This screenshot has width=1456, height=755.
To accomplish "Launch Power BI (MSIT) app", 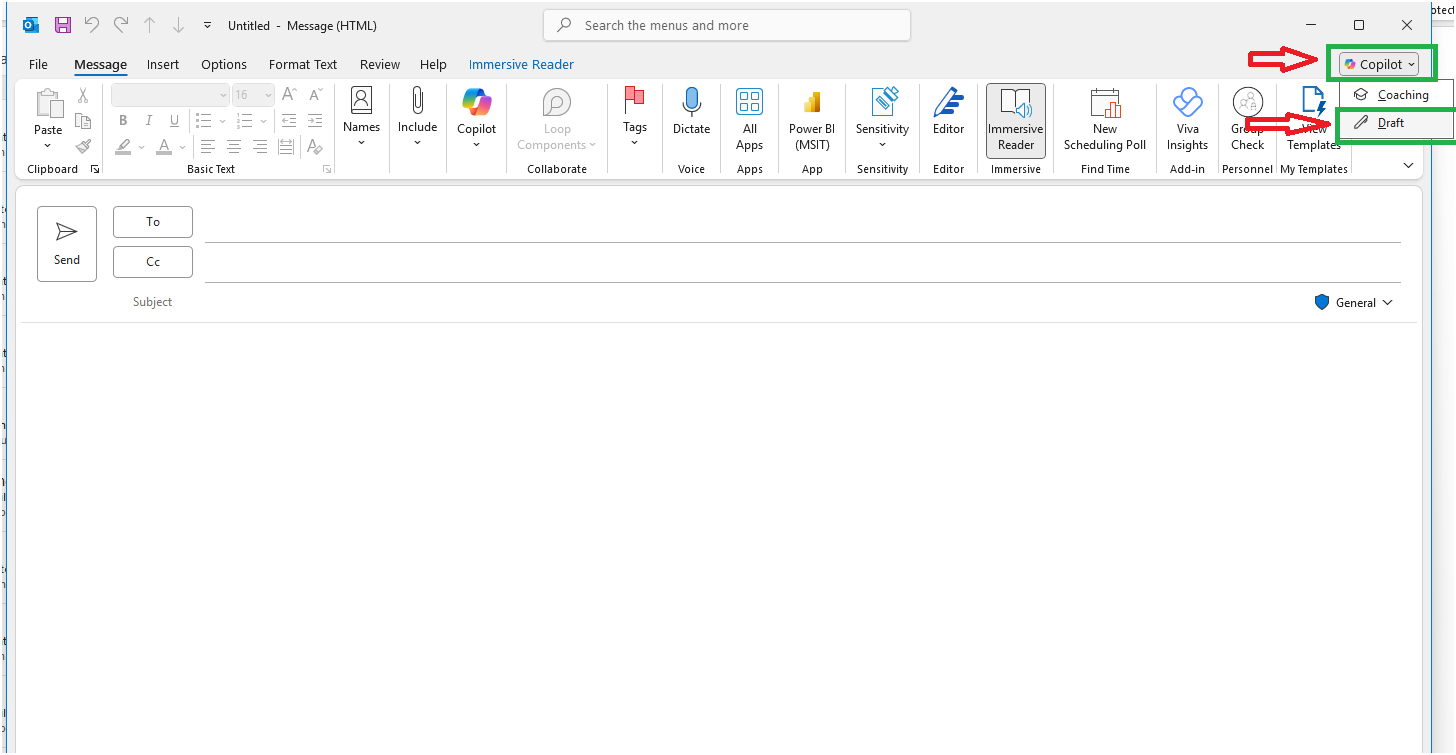I will (812, 119).
